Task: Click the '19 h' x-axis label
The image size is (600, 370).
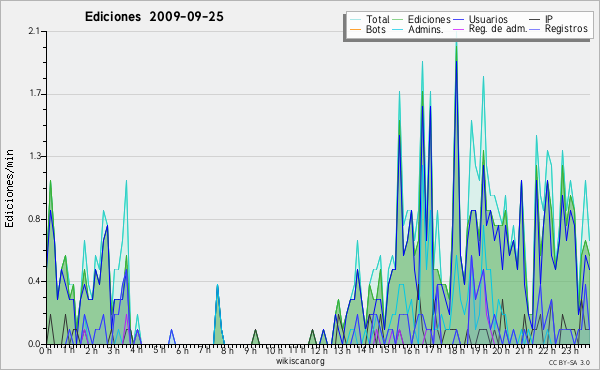Action: coord(478,350)
